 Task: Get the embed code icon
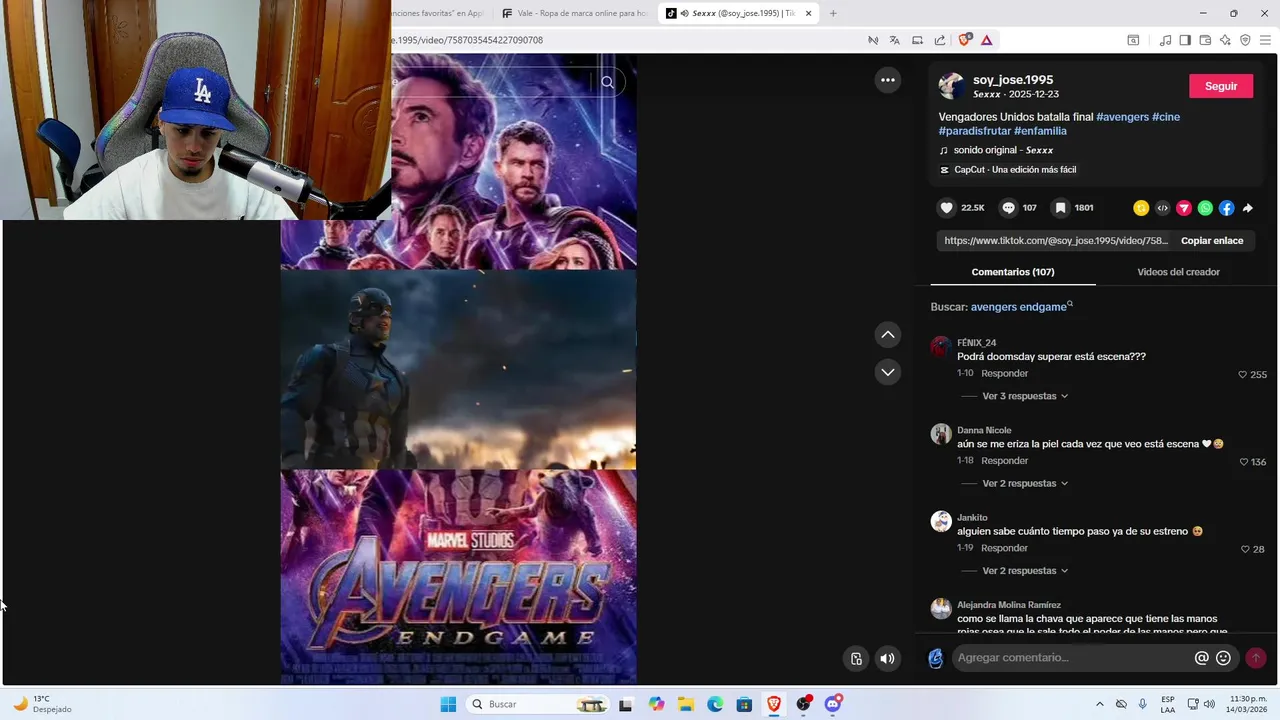(x=1162, y=208)
